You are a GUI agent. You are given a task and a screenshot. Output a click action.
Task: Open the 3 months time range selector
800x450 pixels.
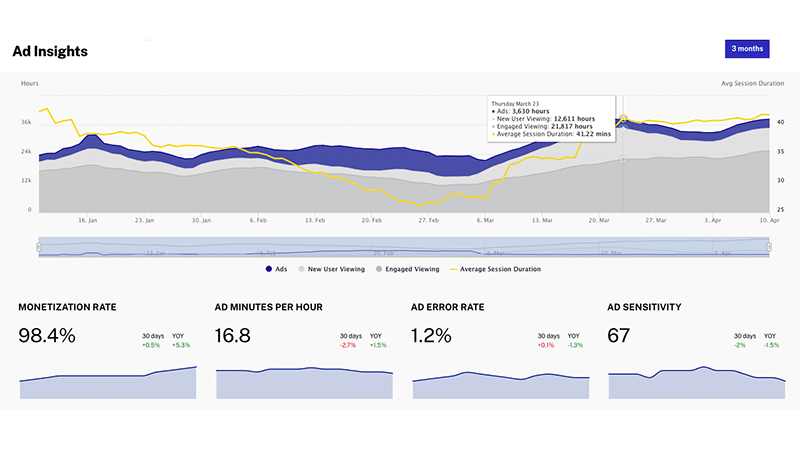coord(747,48)
